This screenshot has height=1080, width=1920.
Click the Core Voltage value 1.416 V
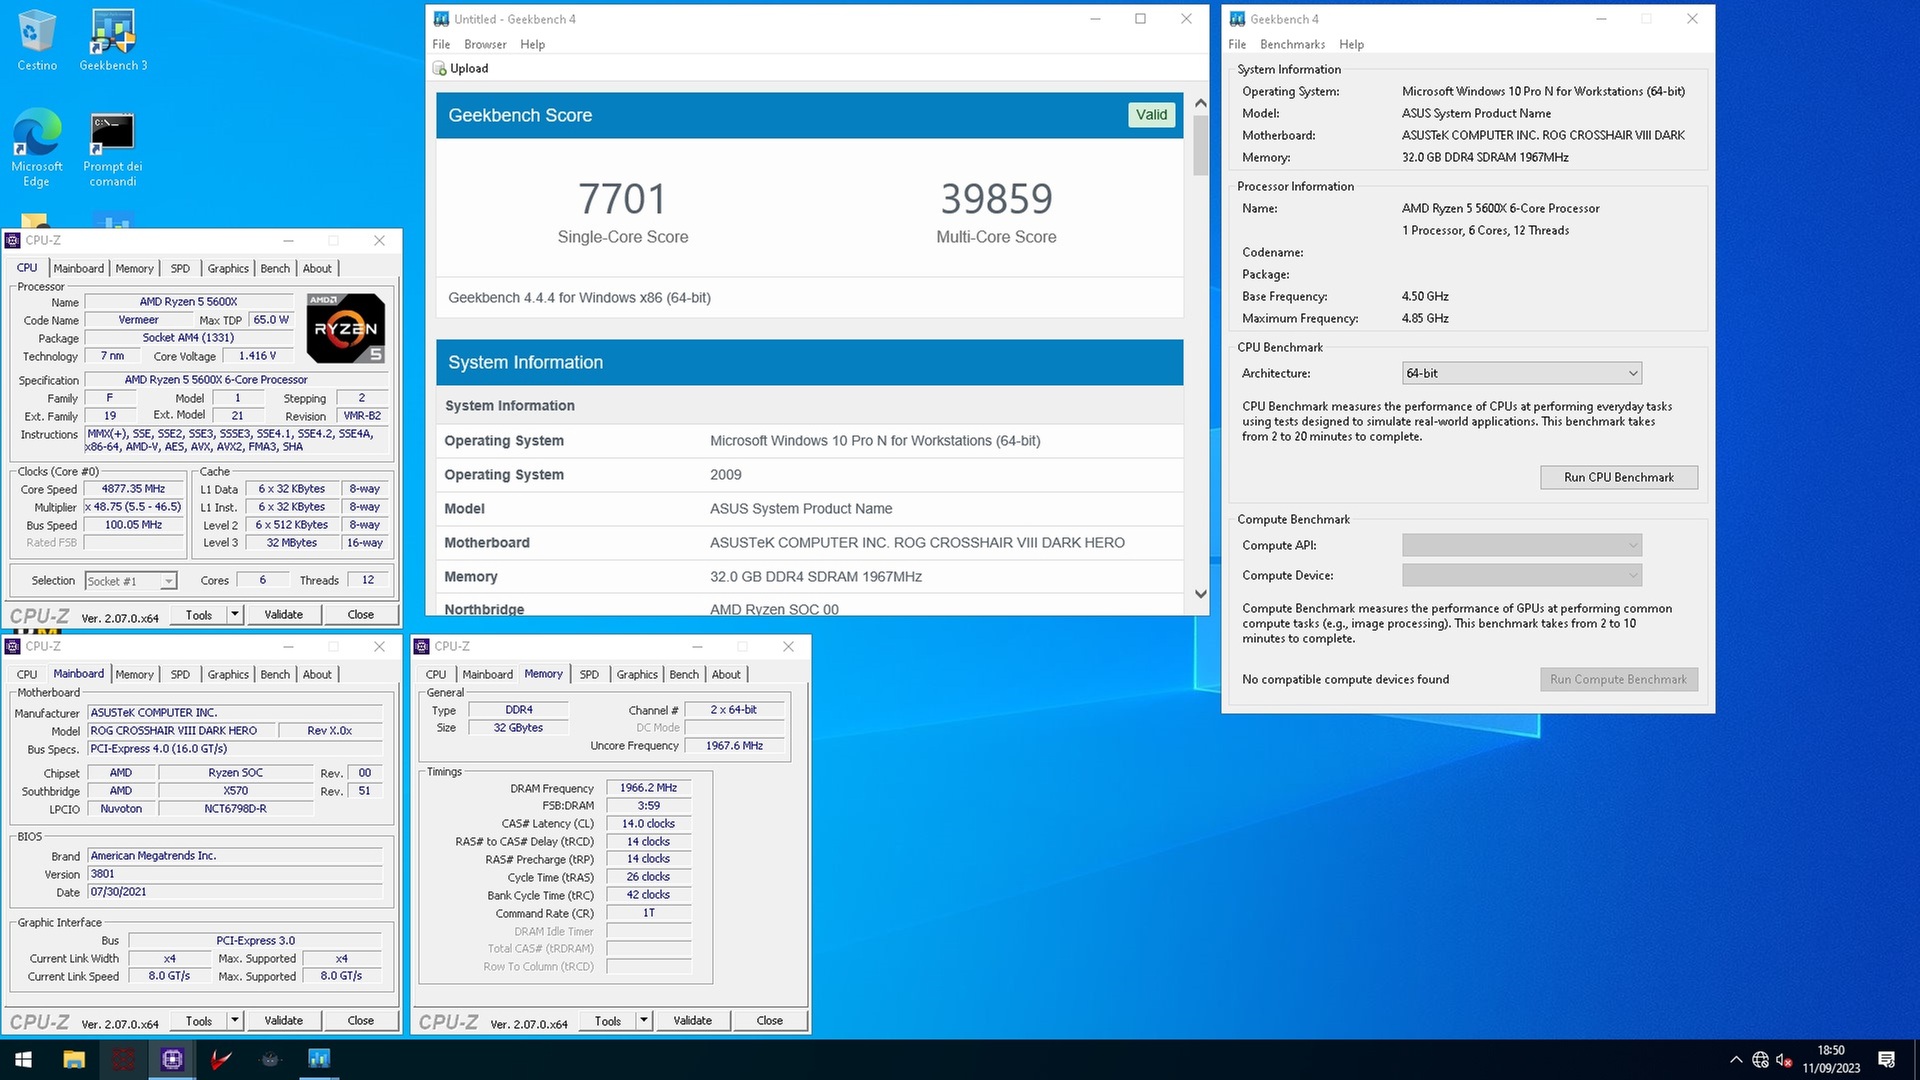point(258,356)
